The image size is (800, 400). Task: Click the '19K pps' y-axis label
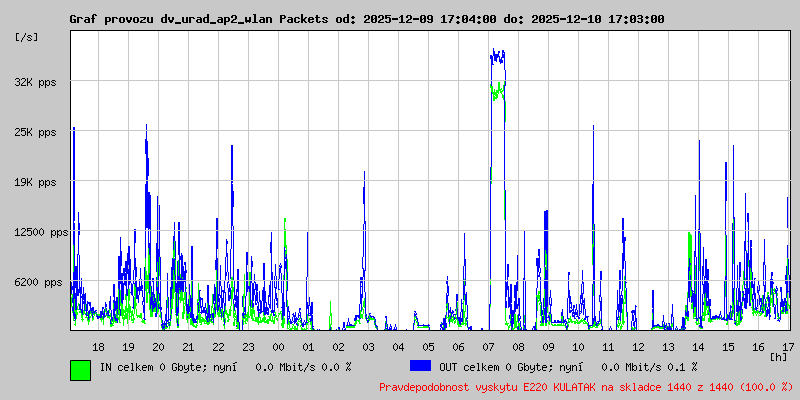35,182
